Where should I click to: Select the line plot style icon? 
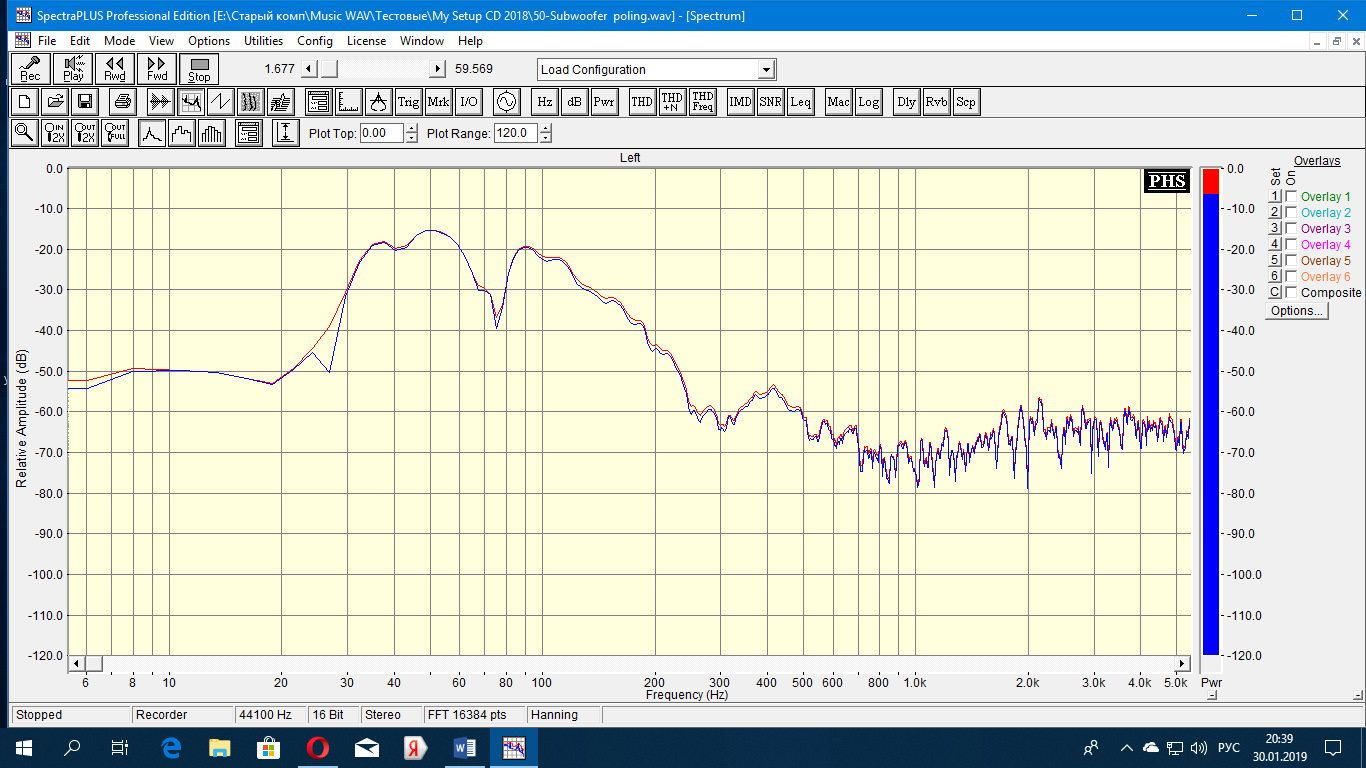151,132
